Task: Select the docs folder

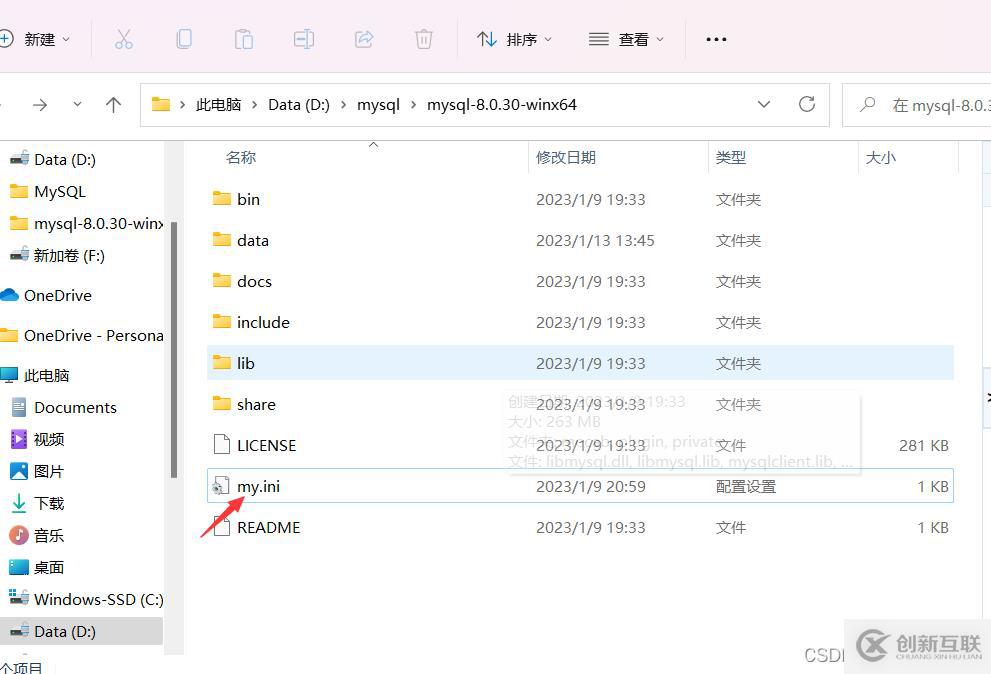Action: point(580,281)
